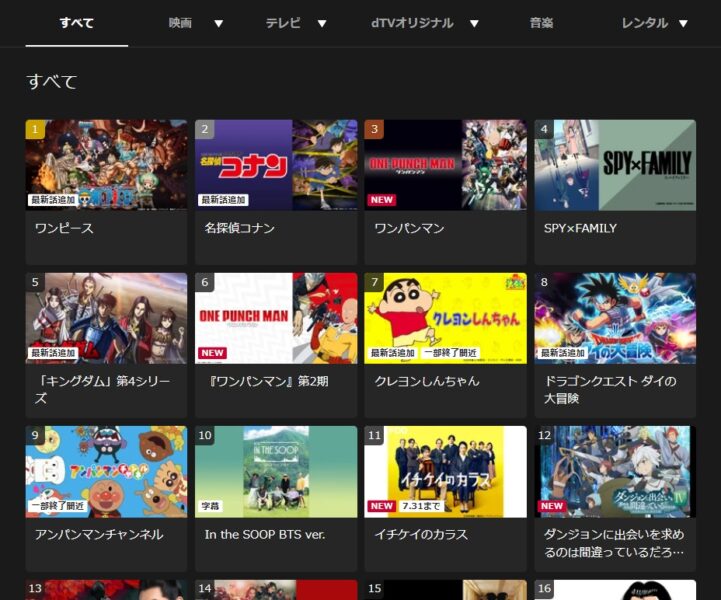Click the 最新話追加 label on ワンピース
This screenshot has width=721, height=600.
click(x=53, y=200)
